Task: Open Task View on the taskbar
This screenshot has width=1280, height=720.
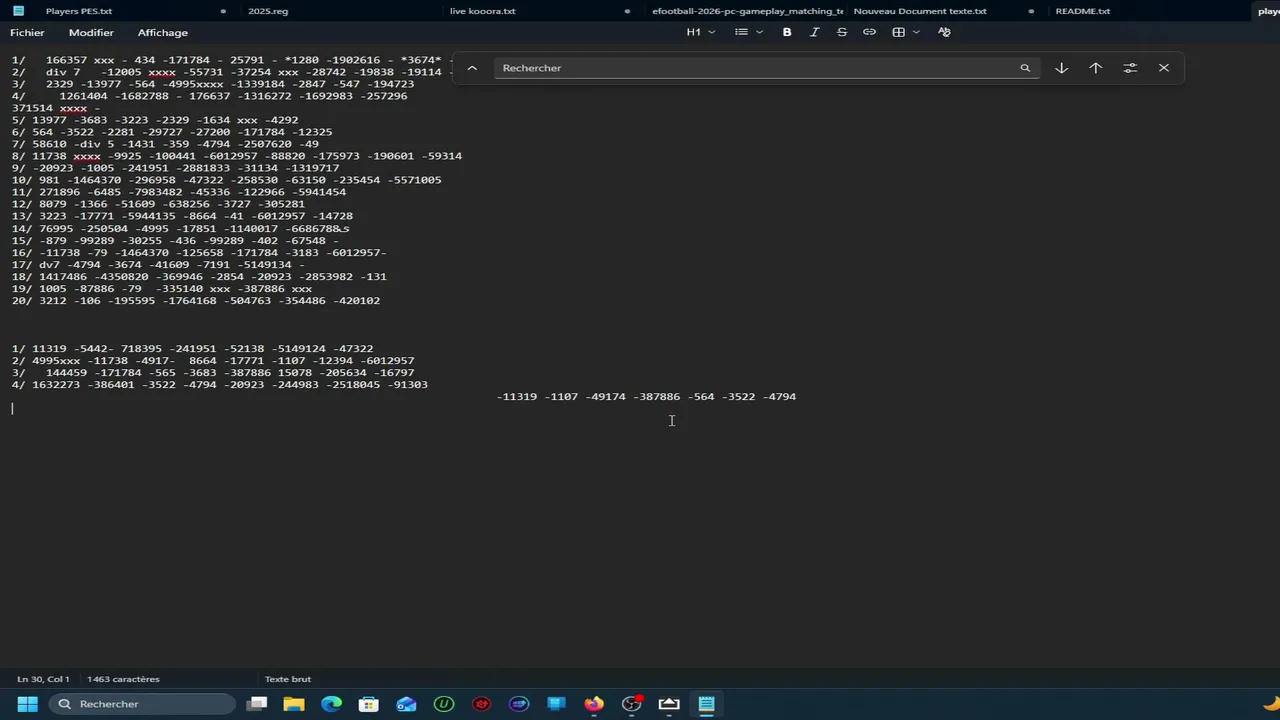Action: (257, 704)
